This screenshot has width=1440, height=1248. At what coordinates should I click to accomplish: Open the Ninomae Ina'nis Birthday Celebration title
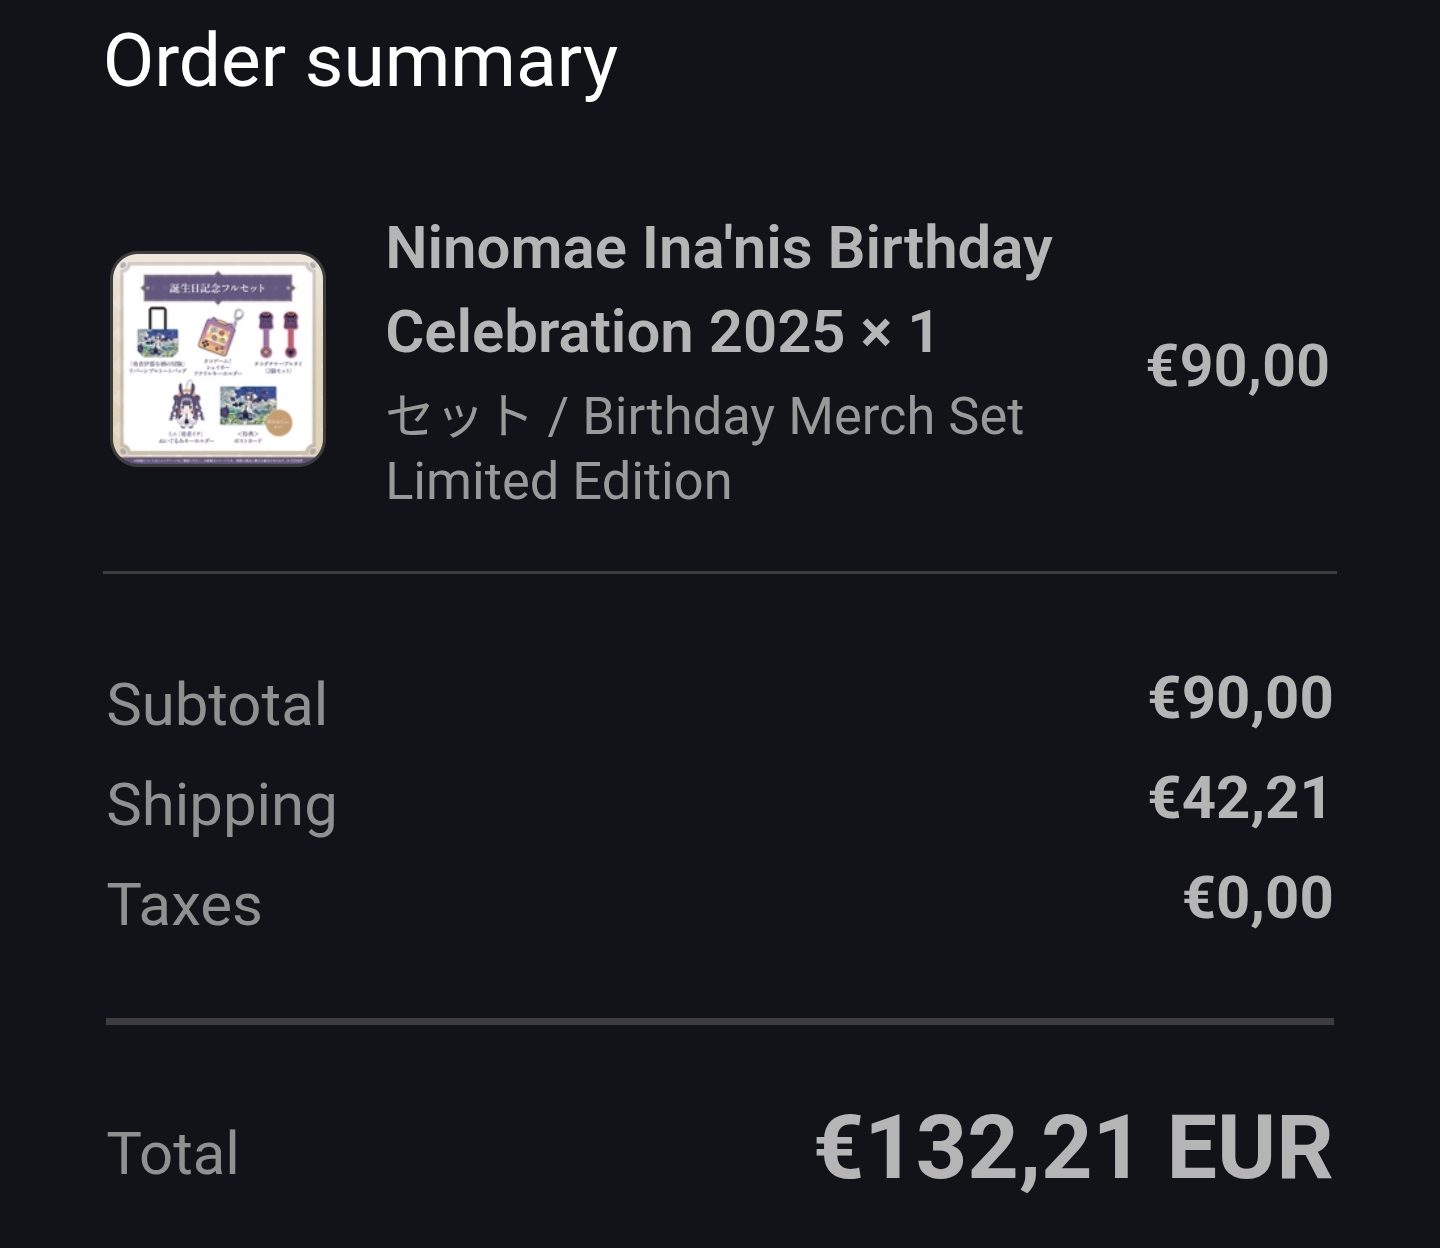pyautogui.click(x=718, y=248)
